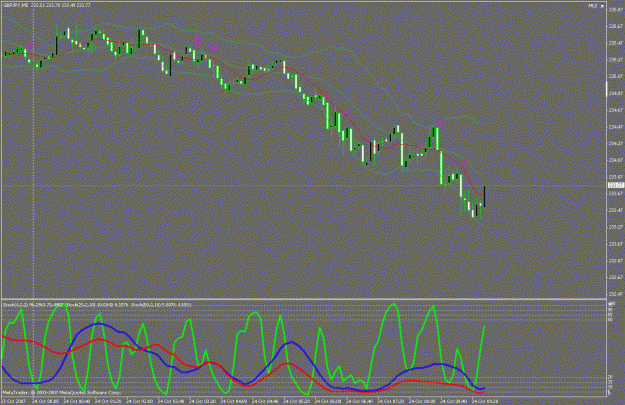Click the 24 Oct 04:00 time axis label
This screenshot has height=405, width=625.
pos(234,401)
